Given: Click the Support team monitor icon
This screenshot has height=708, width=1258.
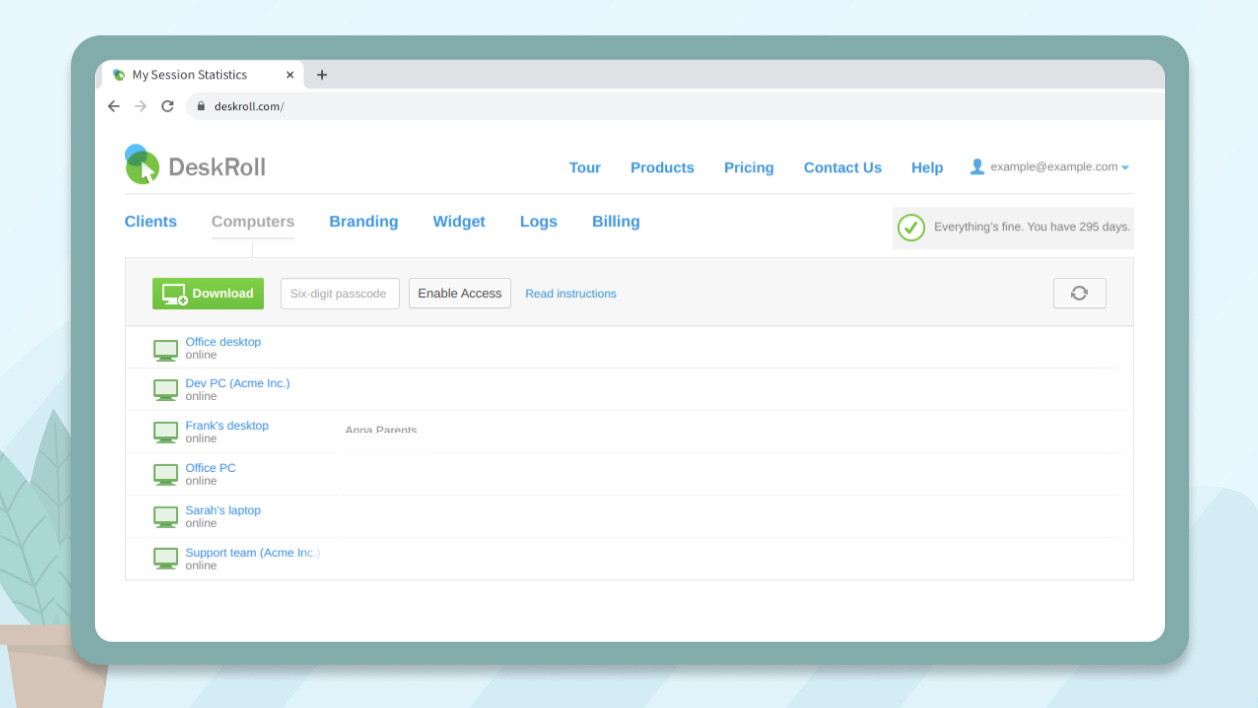Looking at the screenshot, I should (166, 559).
